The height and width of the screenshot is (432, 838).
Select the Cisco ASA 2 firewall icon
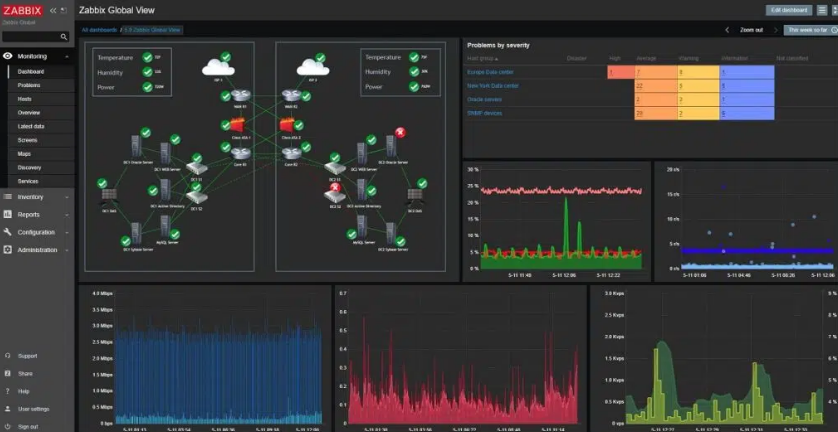tap(288, 126)
